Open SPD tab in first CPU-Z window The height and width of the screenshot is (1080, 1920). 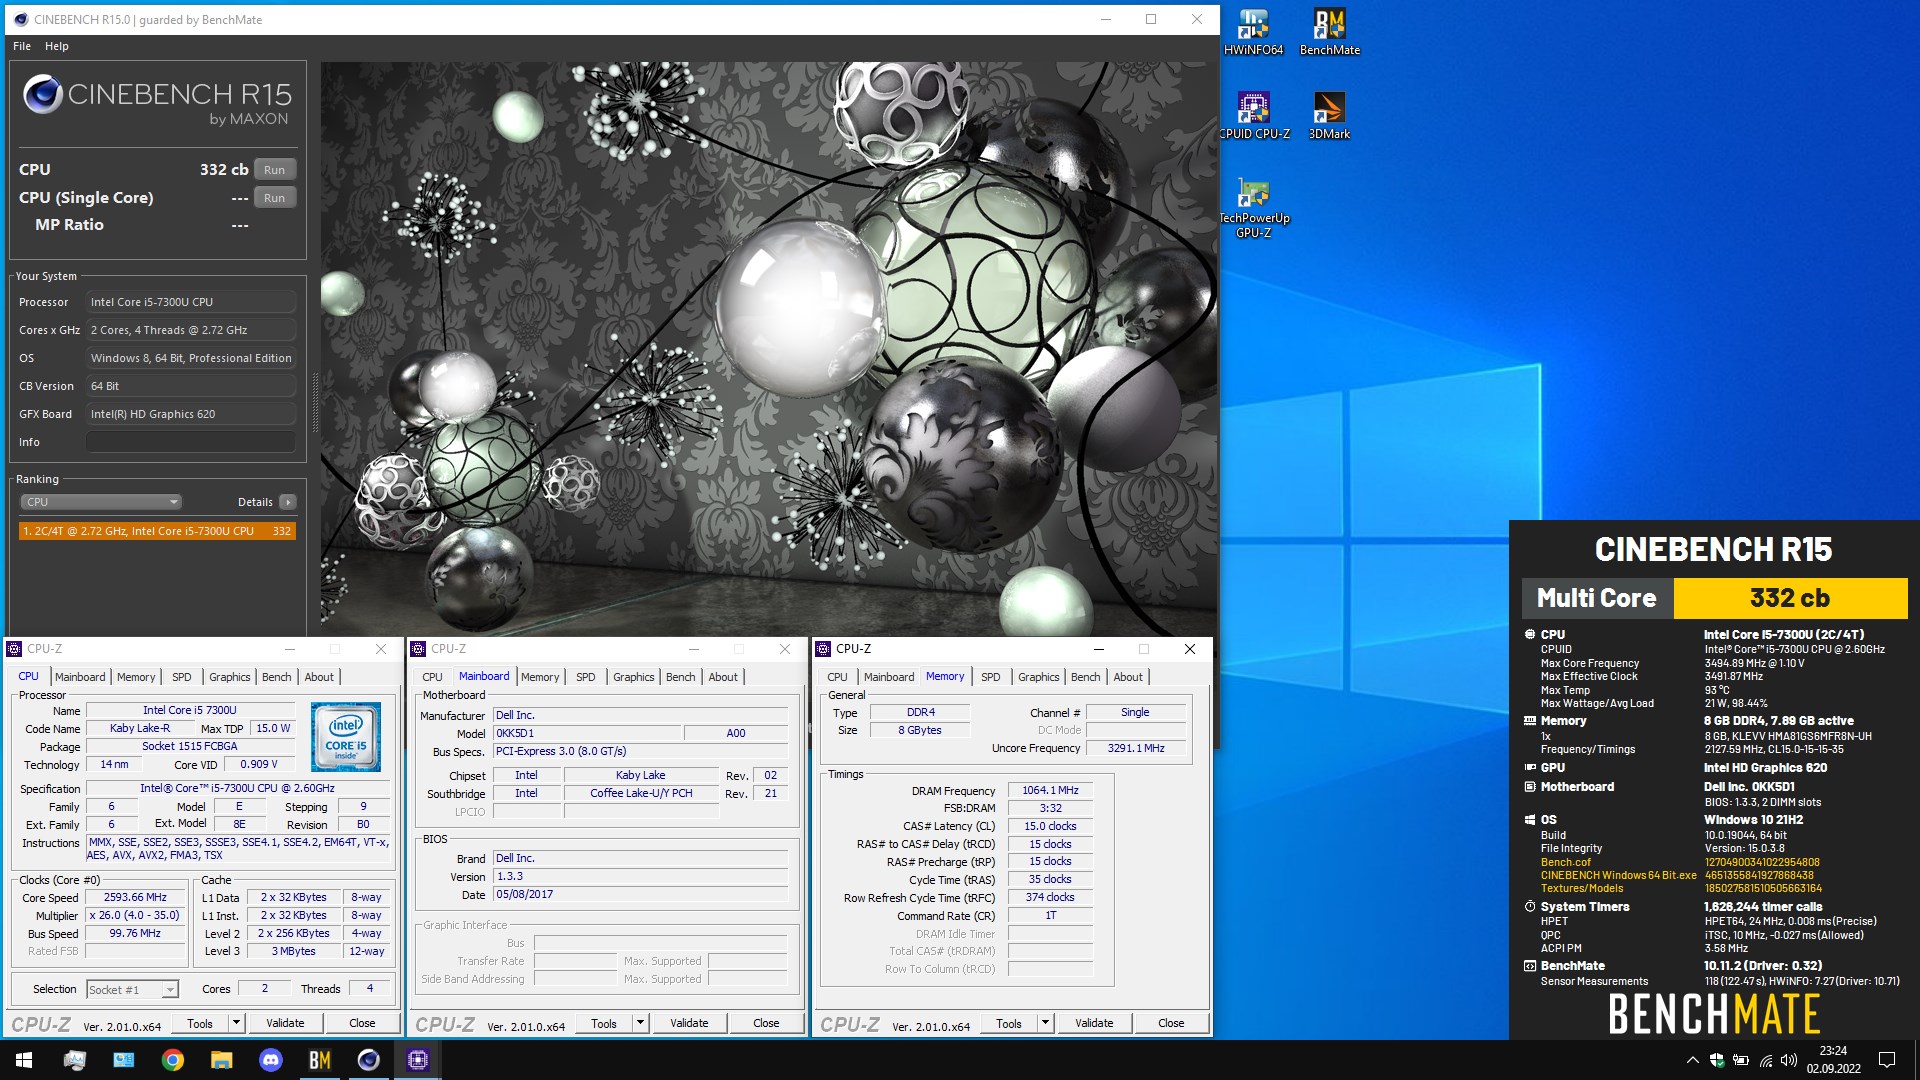[181, 677]
